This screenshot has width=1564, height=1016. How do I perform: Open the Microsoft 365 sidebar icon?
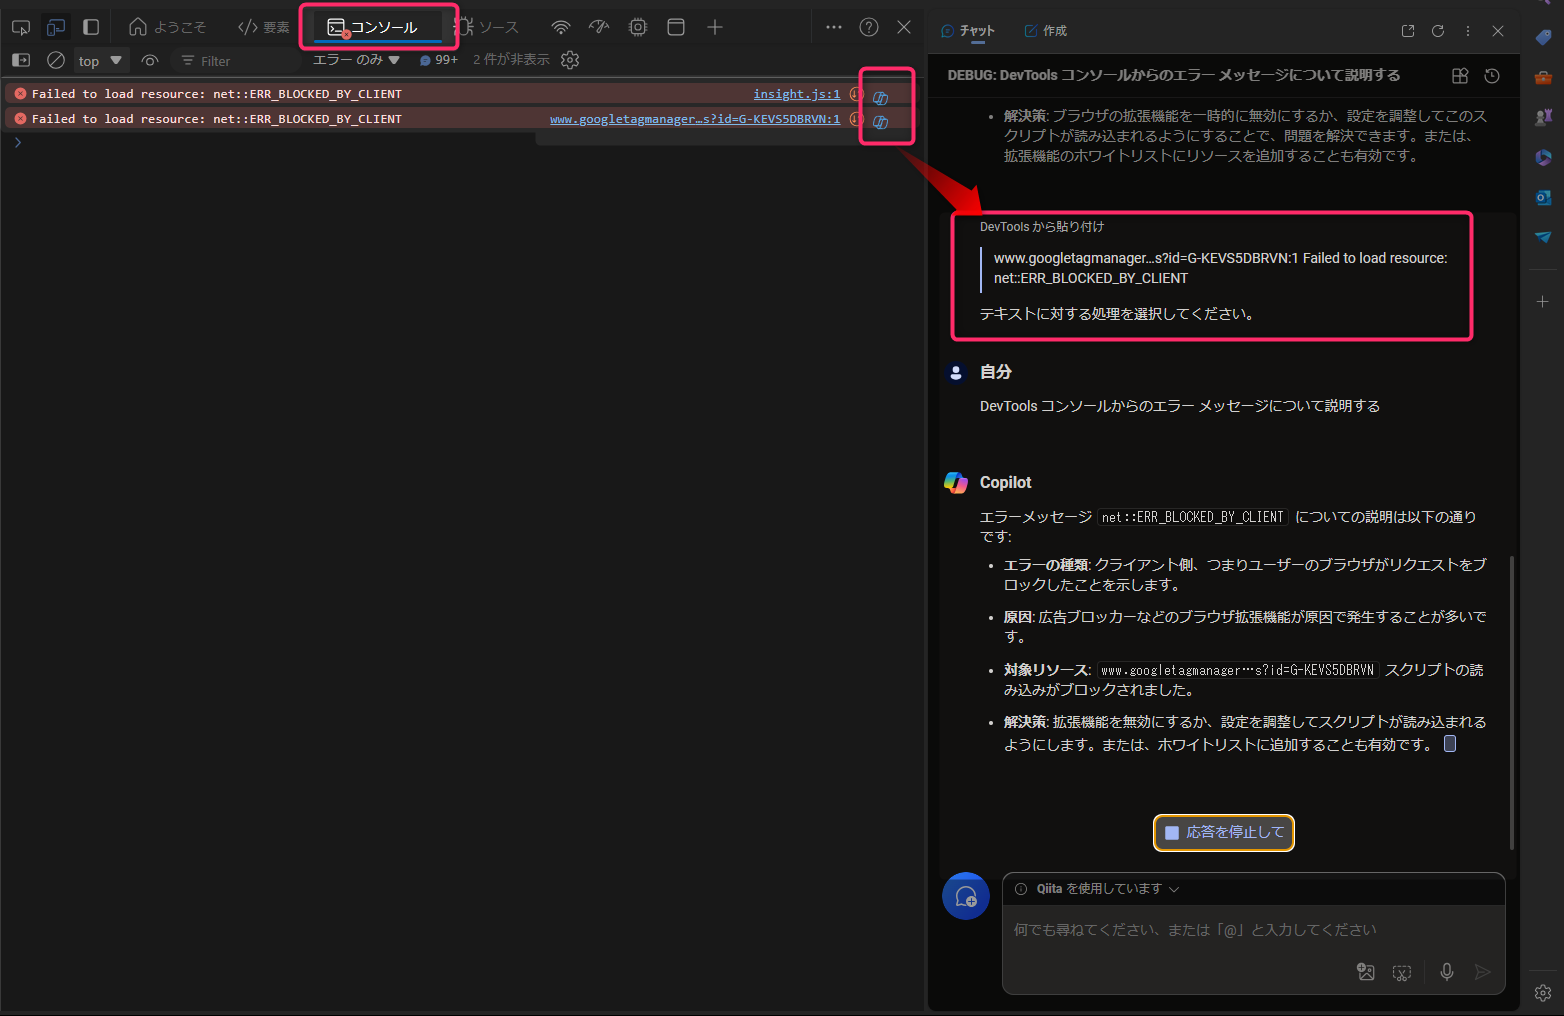click(x=1543, y=157)
